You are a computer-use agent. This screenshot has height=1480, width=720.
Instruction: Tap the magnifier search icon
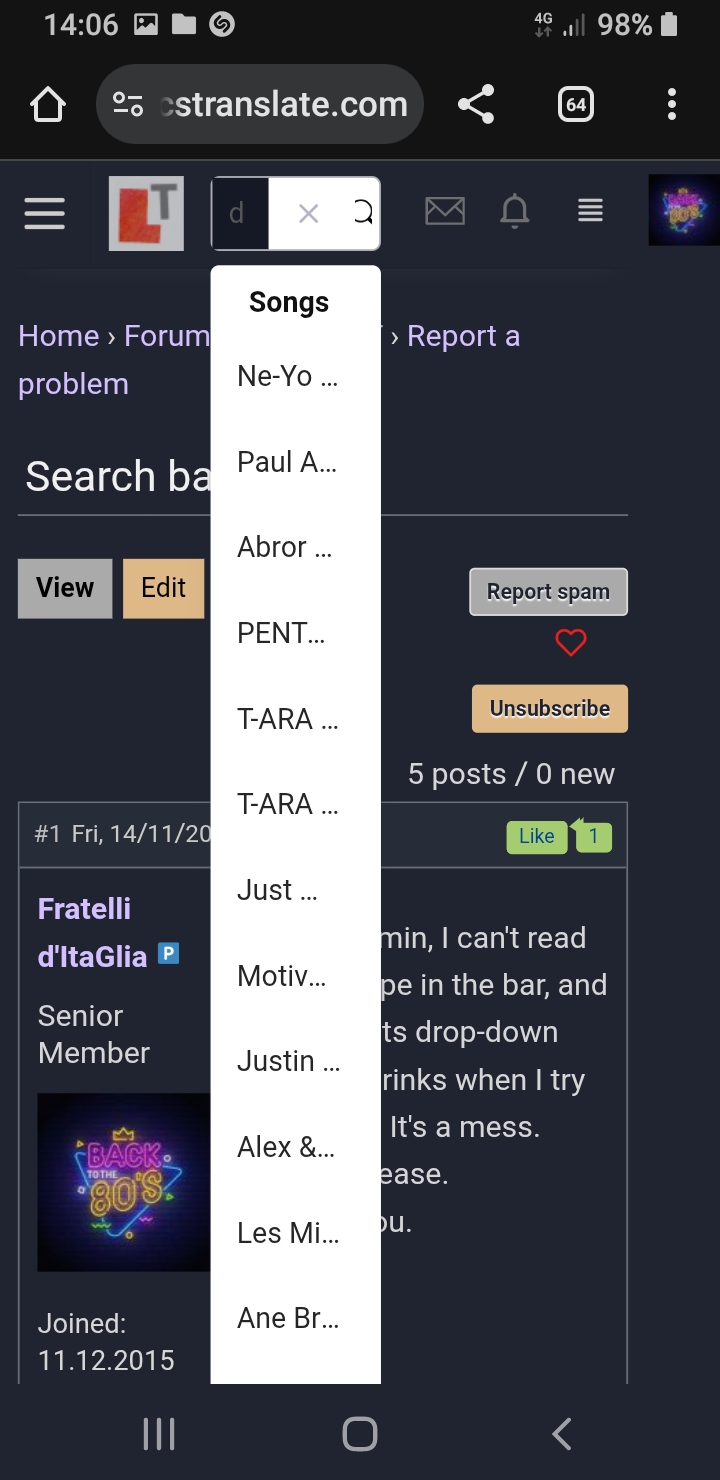[362, 213]
